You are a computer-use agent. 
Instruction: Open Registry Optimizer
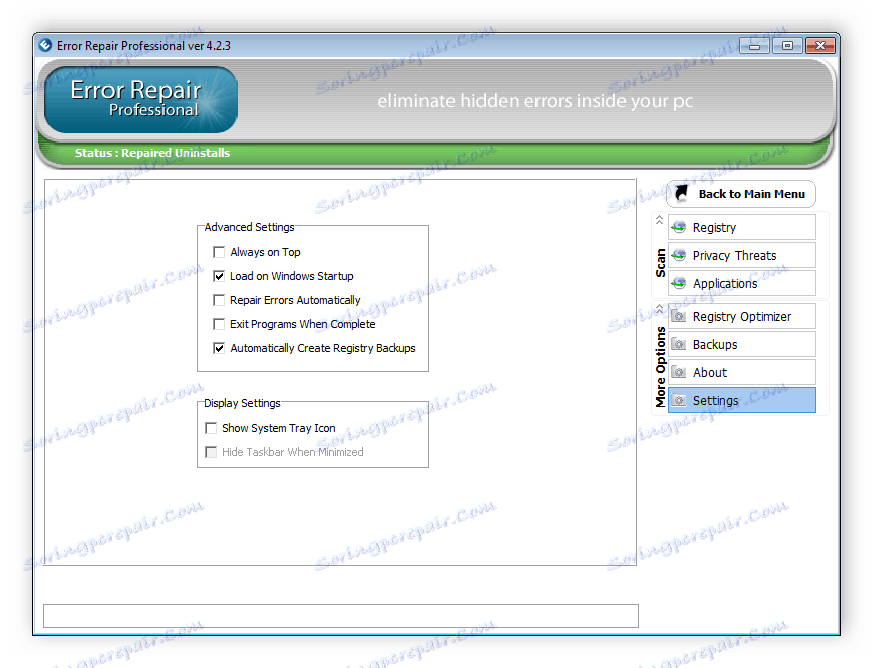[742, 316]
